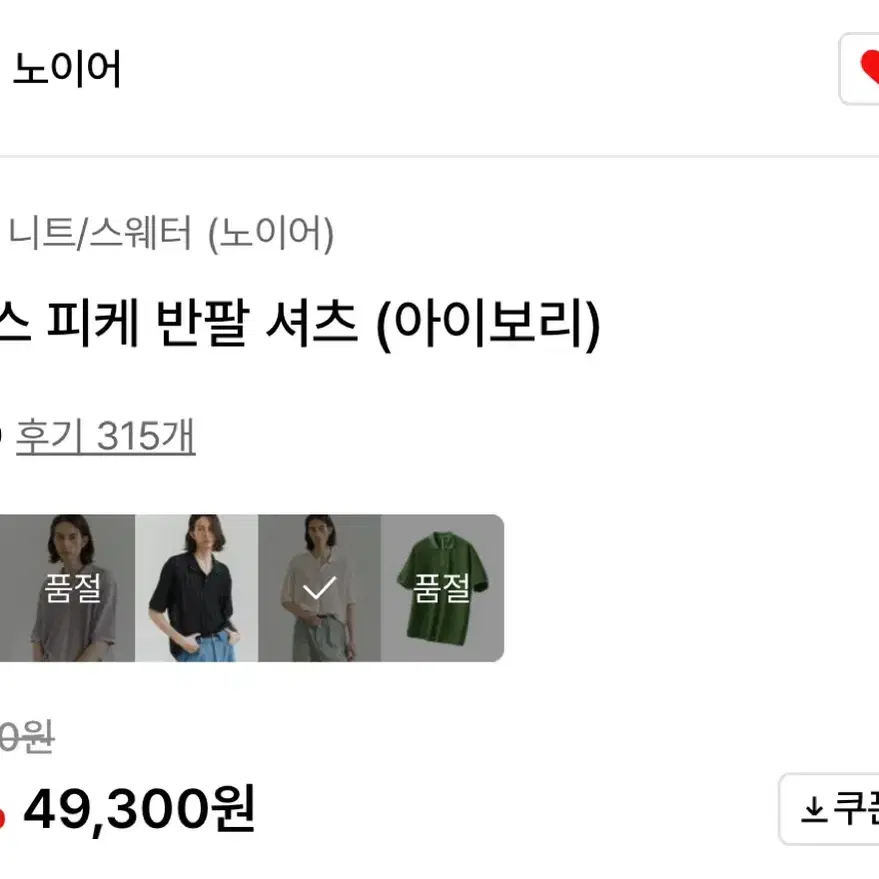Choose the sold-out green shirt thumbnail

click(442, 587)
